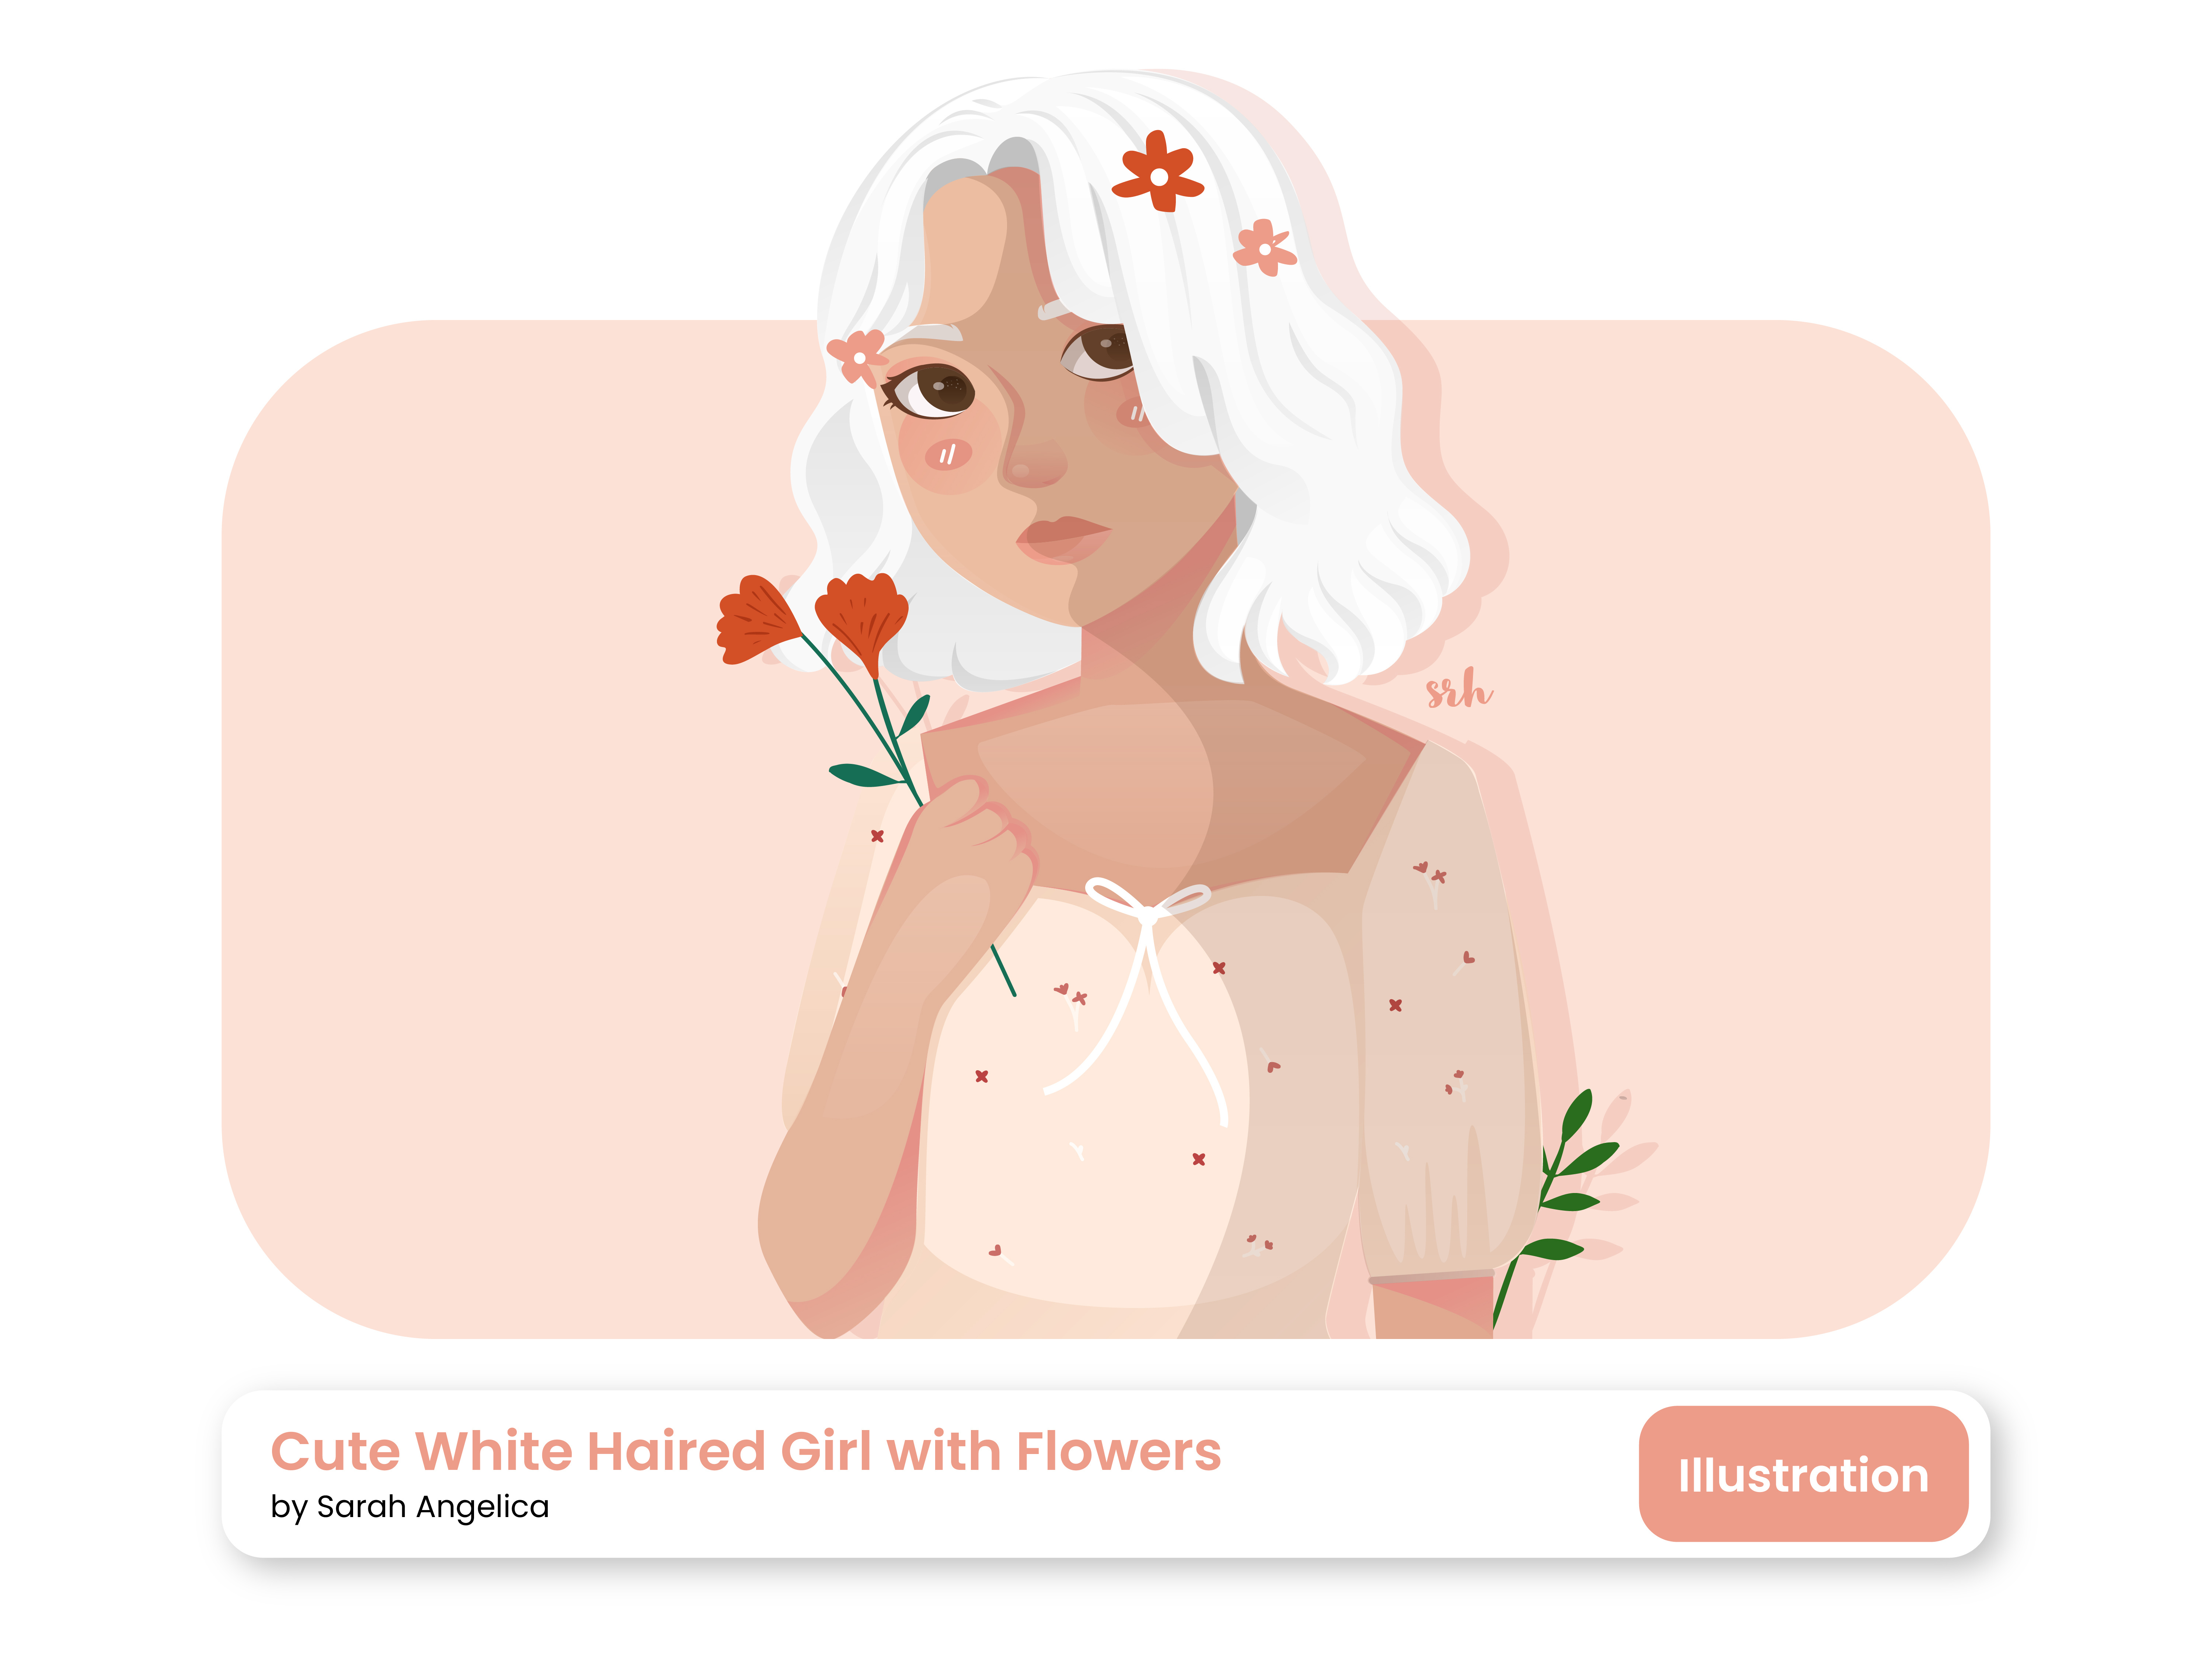Click the clenched hand holding the stems
Screen dimensions: 2212x1659
(975, 835)
